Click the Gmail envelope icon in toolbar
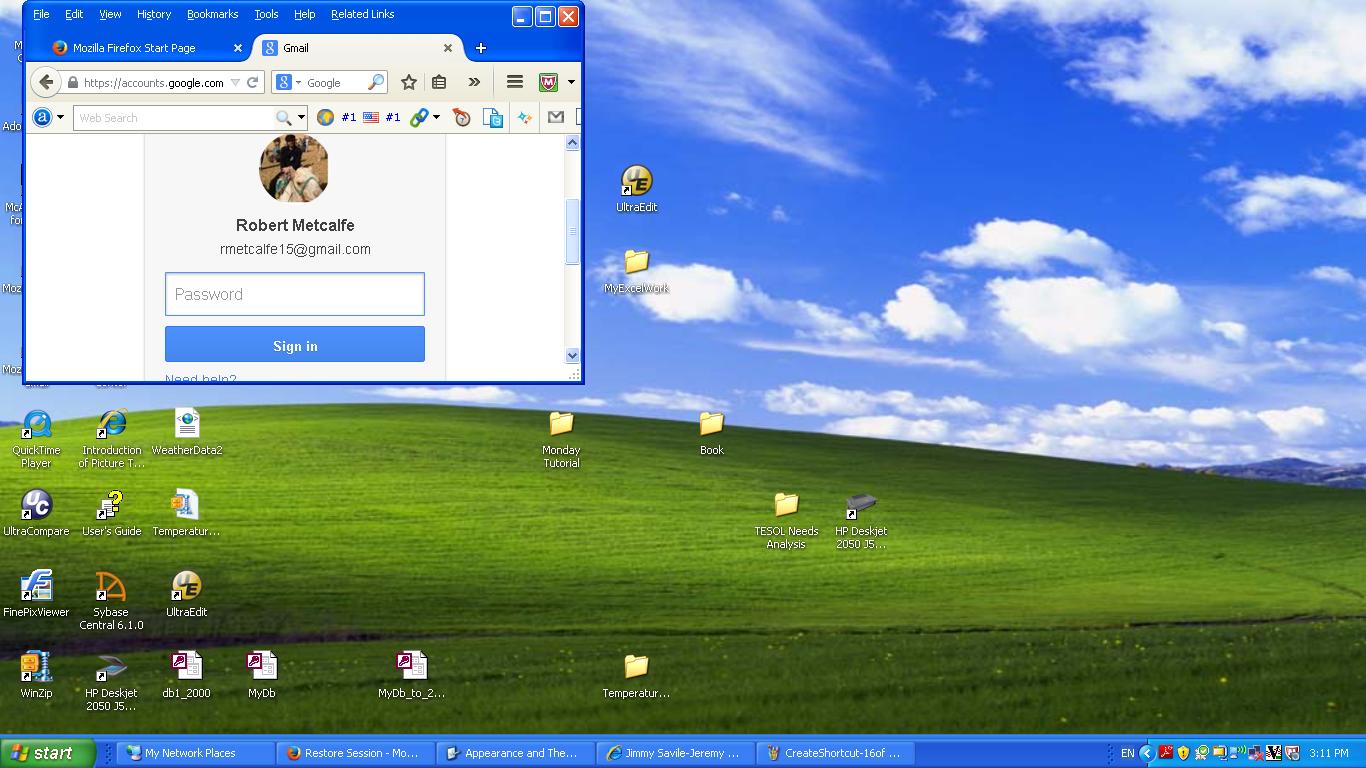The width and height of the screenshot is (1366, 768). pos(556,118)
